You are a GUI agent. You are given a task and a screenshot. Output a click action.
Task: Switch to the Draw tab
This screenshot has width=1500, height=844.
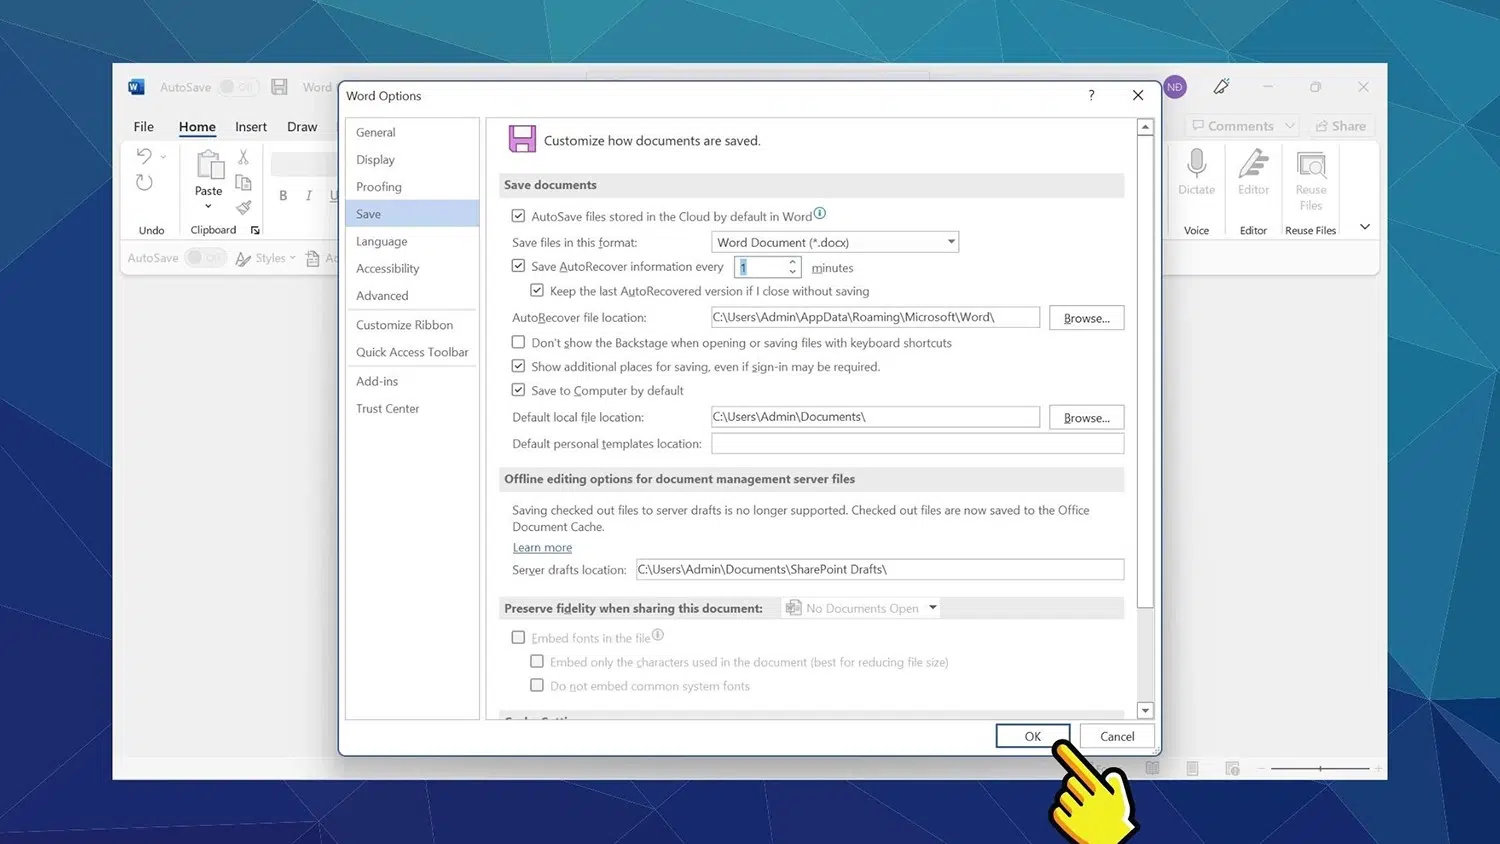coord(302,127)
